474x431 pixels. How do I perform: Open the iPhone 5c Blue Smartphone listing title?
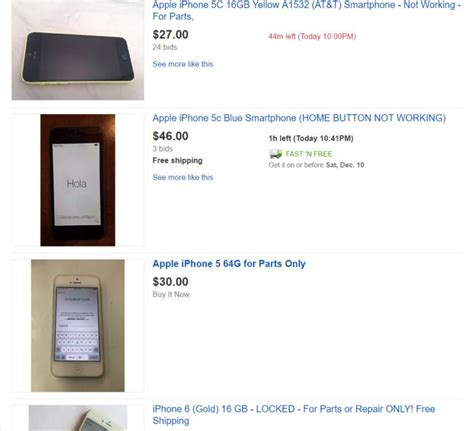[x=299, y=118]
